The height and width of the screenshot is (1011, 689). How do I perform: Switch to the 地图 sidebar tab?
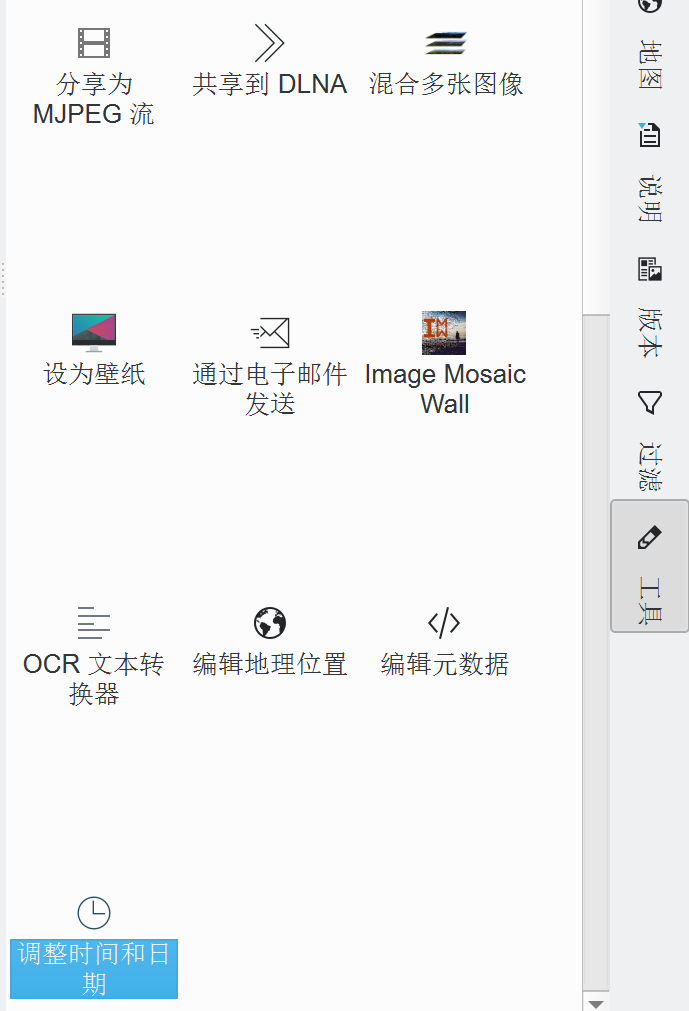[x=649, y=45]
